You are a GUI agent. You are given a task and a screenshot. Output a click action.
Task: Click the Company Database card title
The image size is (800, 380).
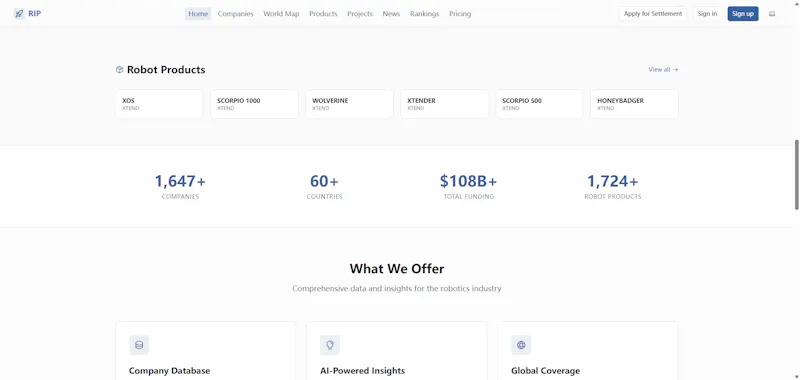pyautogui.click(x=169, y=371)
